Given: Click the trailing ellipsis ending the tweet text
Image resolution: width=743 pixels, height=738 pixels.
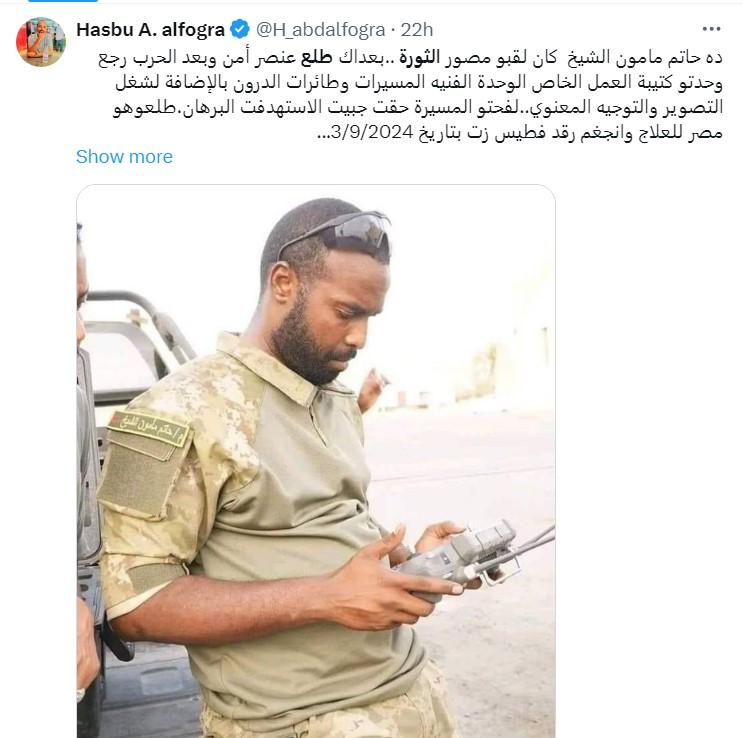Looking at the screenshot, I should point(323,135).
